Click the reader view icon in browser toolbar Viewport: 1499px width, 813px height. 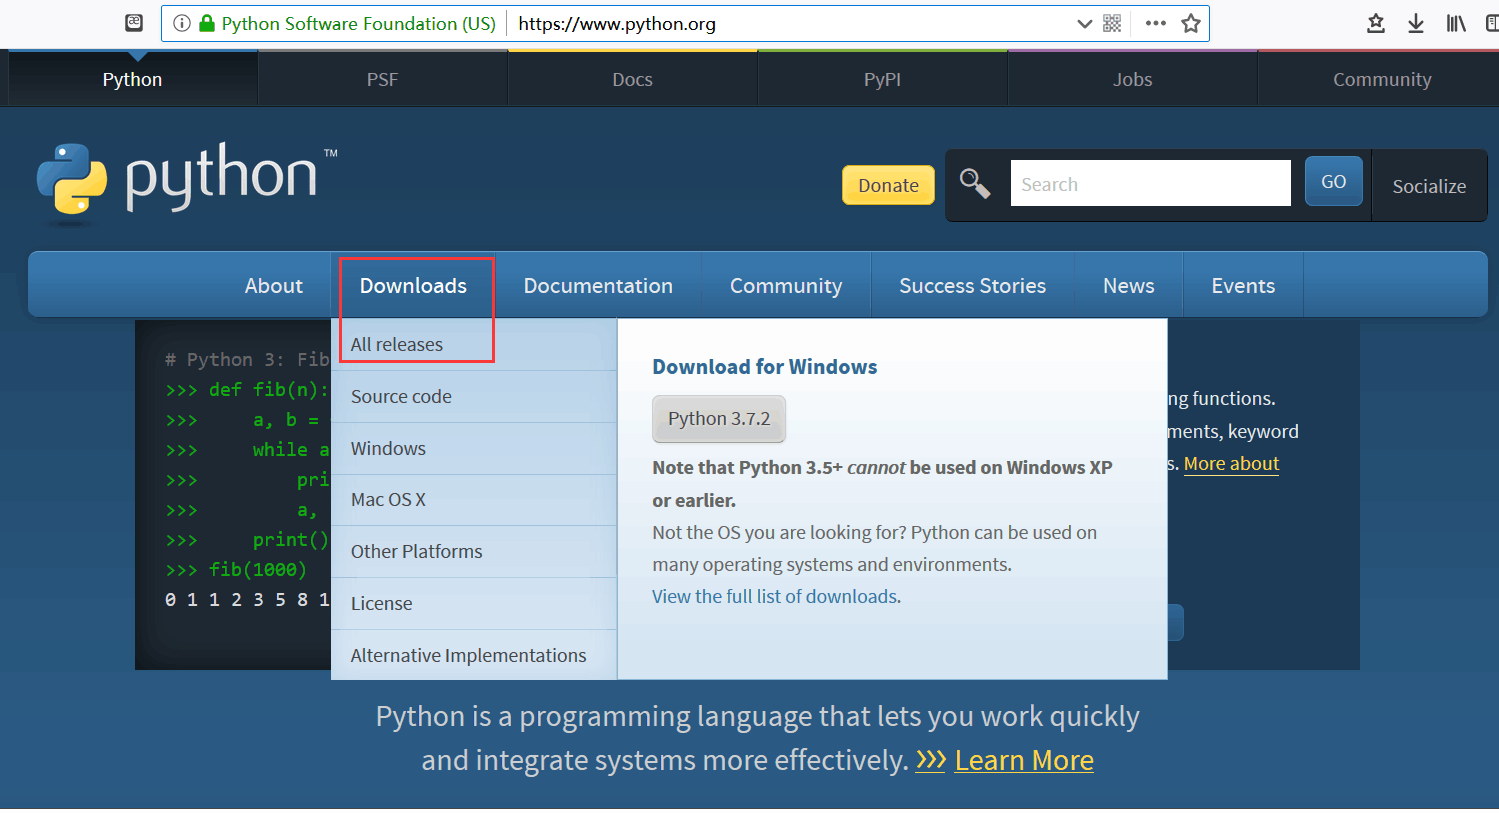click(134, 23)
